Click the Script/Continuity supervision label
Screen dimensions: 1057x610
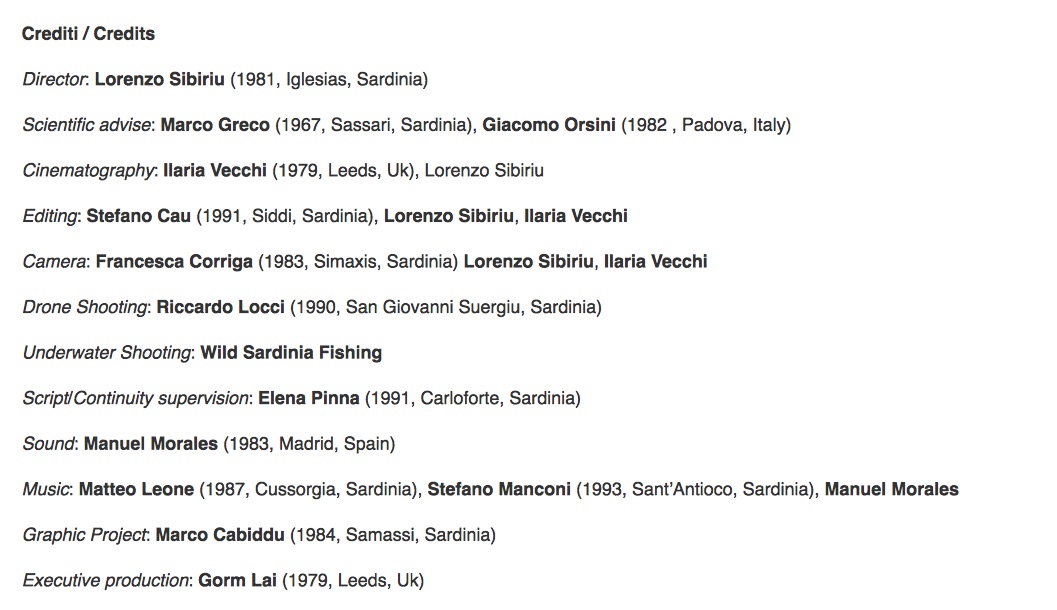coord(135,398)
